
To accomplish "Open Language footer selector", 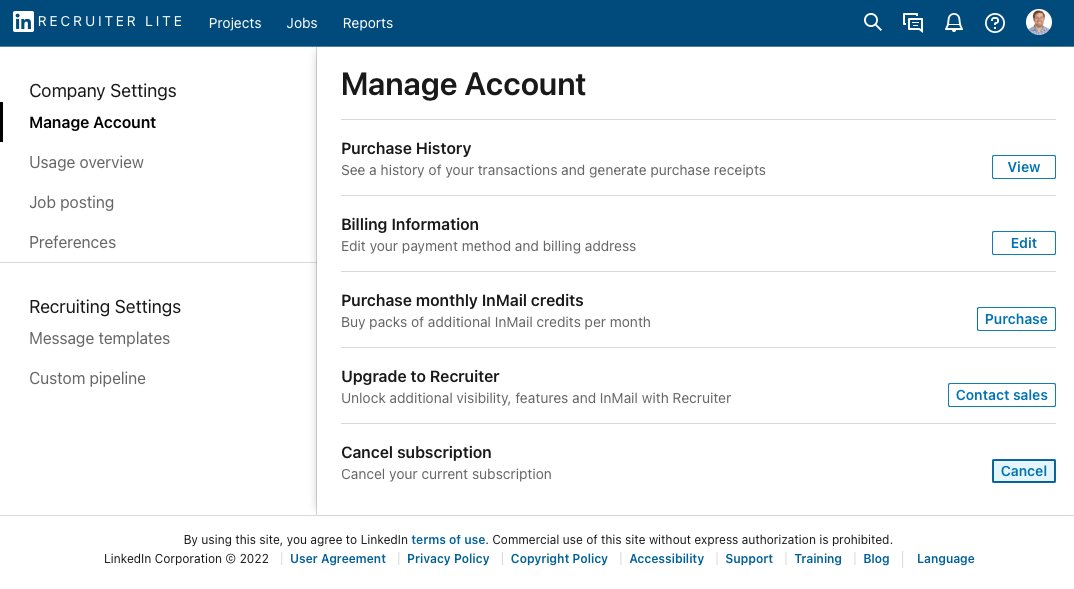I will pyautogui.click(x=945, y=559).
